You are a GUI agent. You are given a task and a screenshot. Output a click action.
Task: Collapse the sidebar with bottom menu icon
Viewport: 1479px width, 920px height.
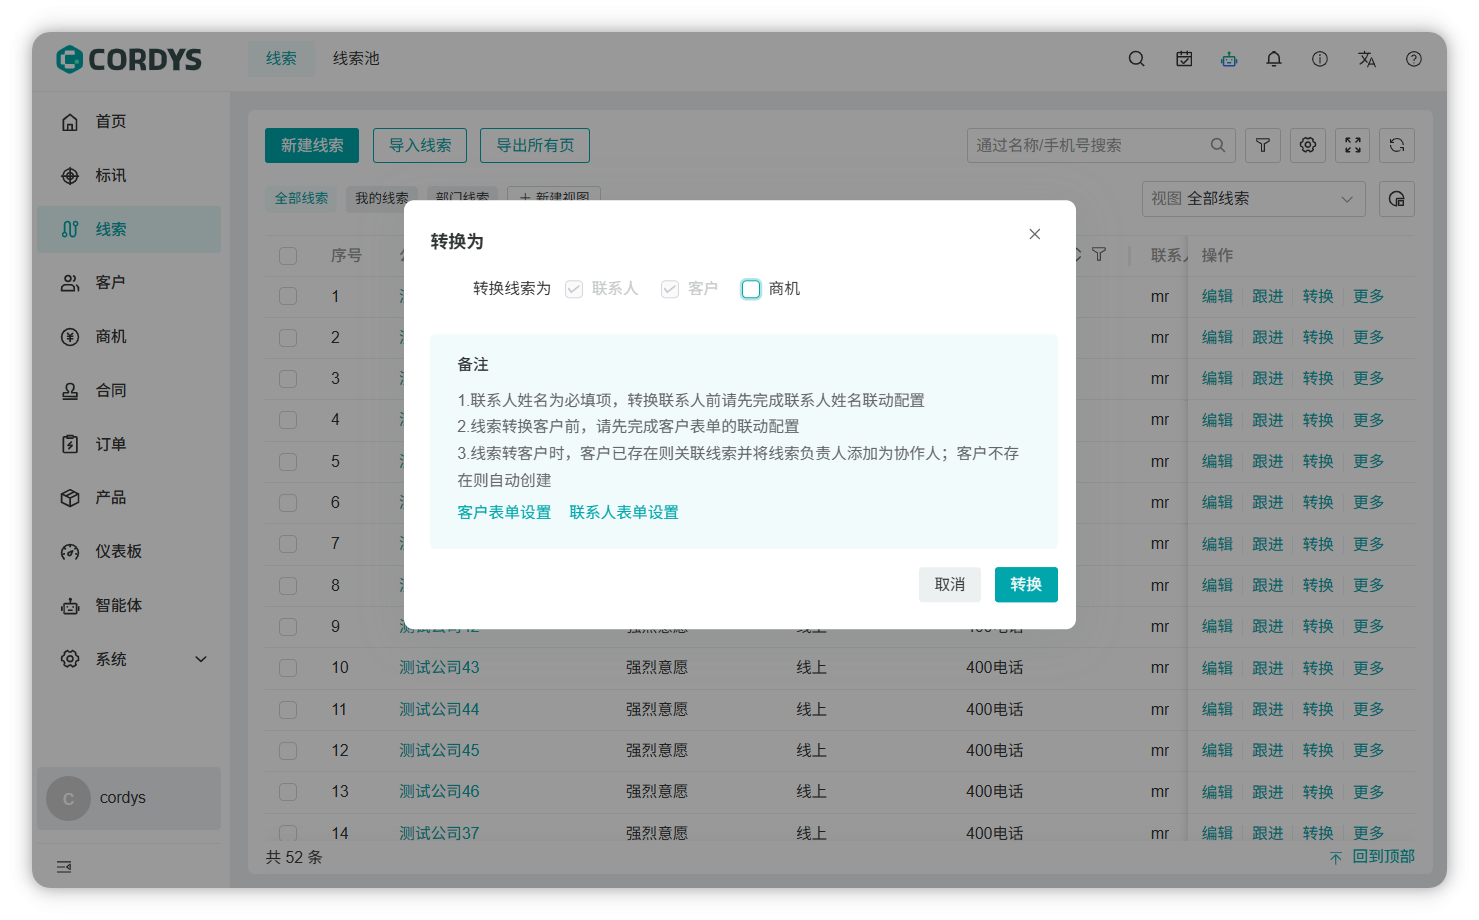click(x=64, y=867)
